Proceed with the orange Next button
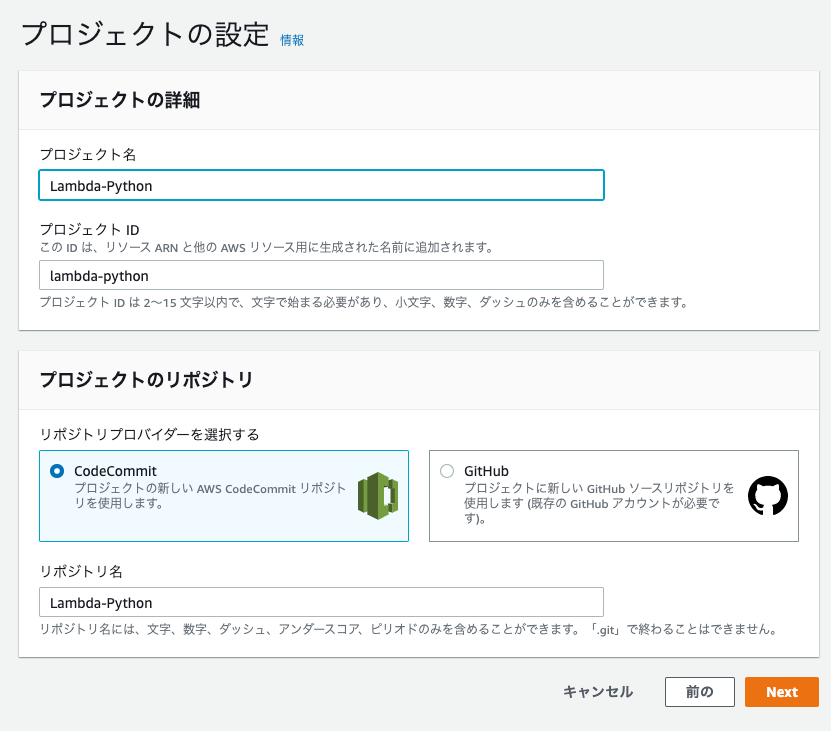The image size is (831, 731). [782, 692]
